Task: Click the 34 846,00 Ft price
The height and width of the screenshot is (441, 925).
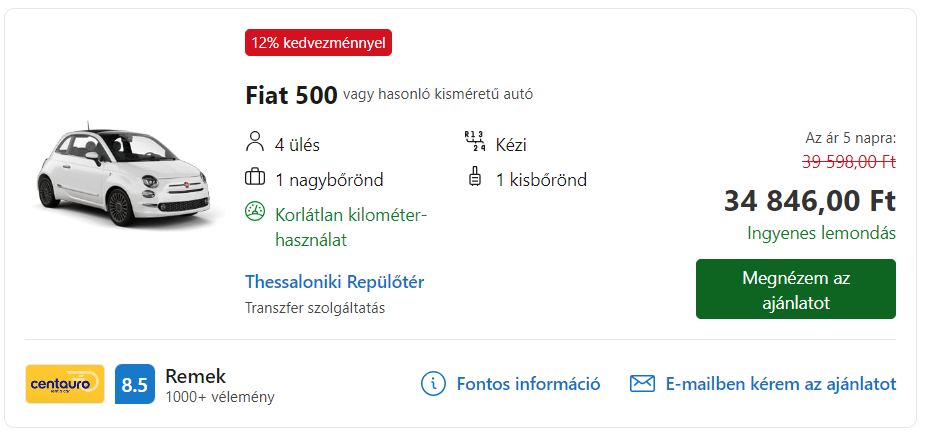Action: (810, 201)
